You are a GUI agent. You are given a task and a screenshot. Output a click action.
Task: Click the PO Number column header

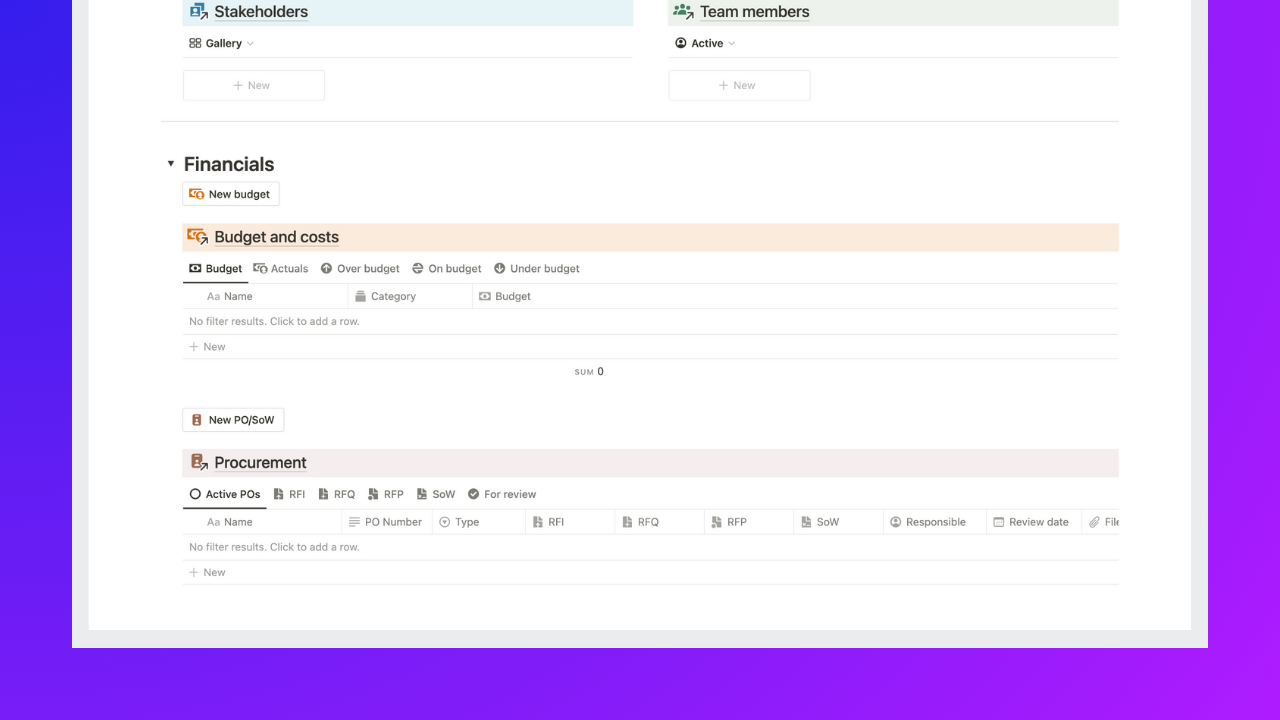(387, 522)
